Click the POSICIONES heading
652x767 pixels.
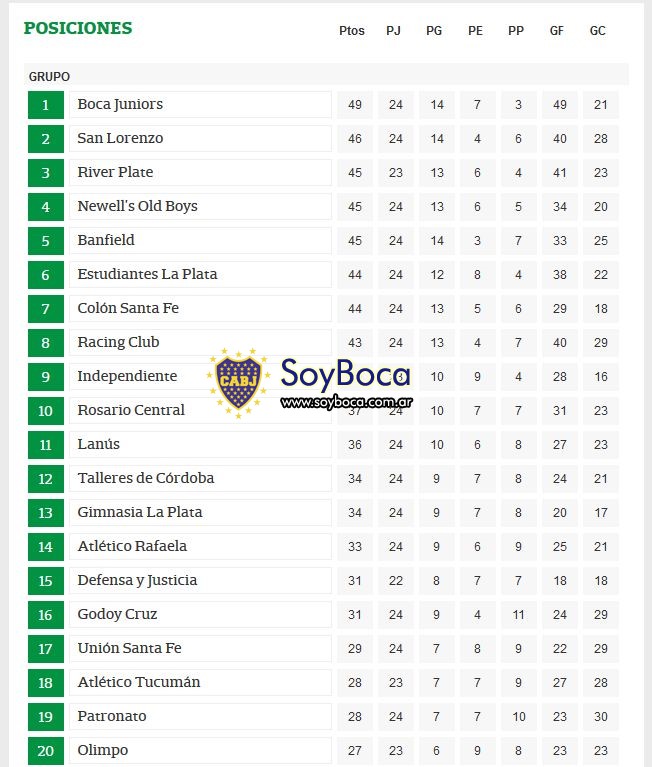coord(78,28)
